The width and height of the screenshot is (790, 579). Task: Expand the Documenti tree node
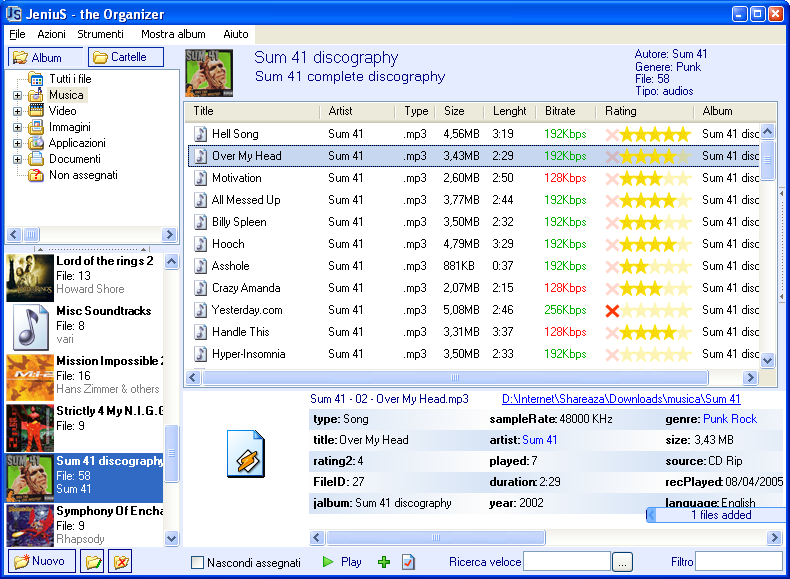[17, 160]
